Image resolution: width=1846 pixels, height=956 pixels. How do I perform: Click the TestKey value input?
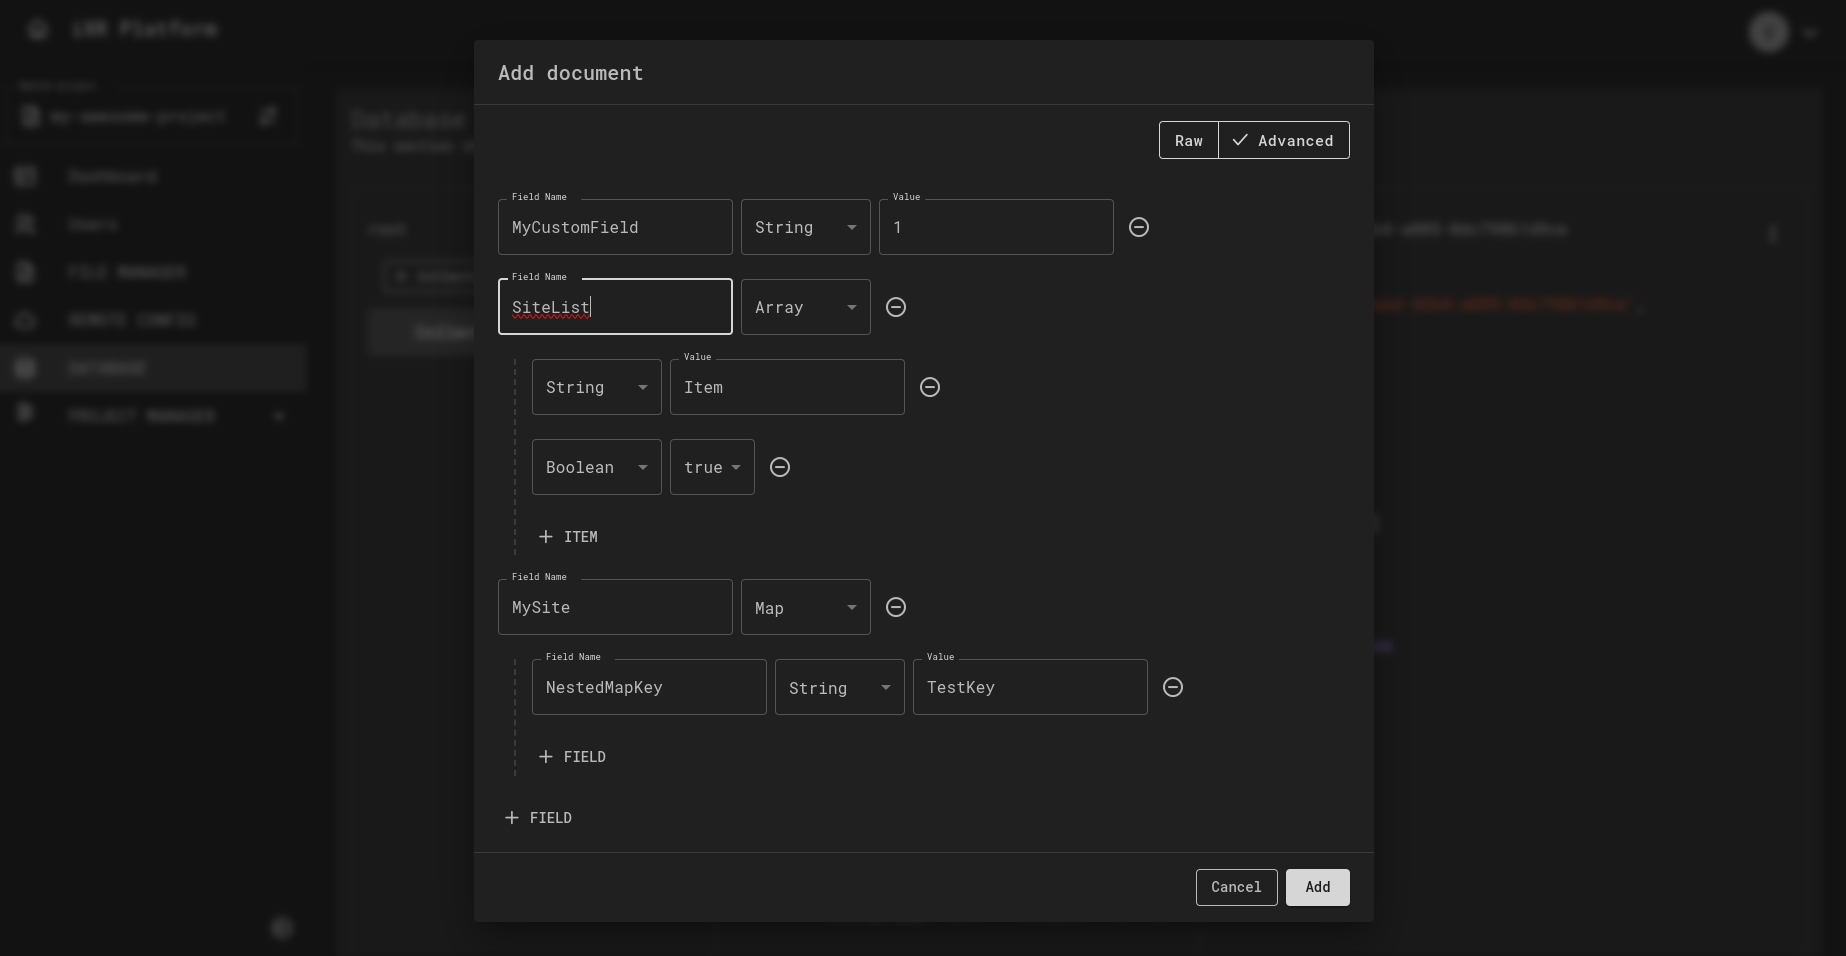point(1029,687)
